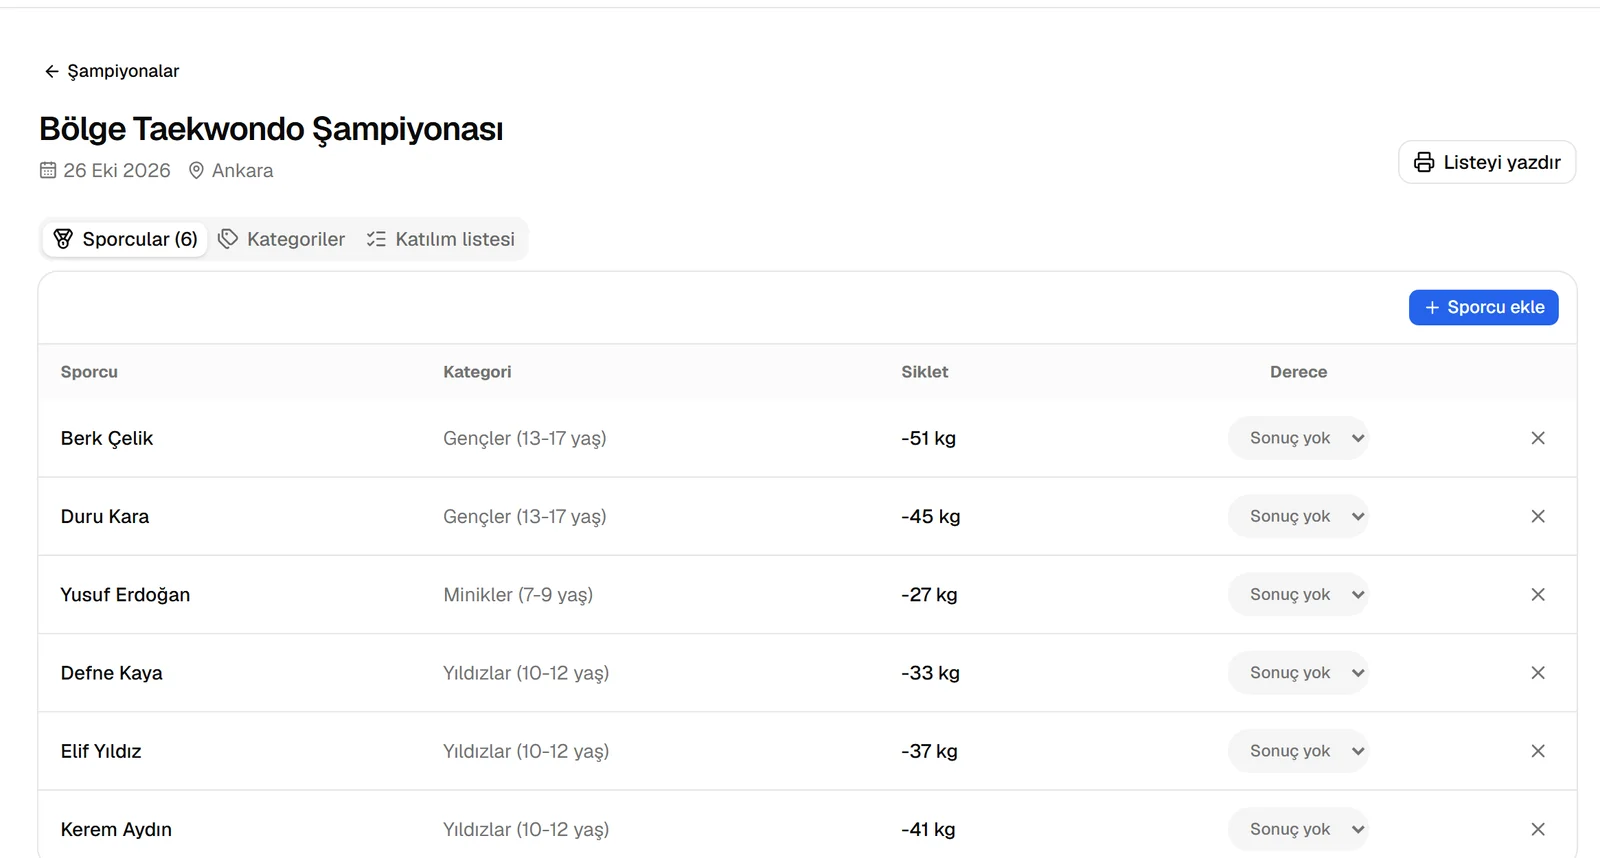
Task: Expand Yusuf Erdoğan's Derece dropdown
Action: tap(1298, 594)
